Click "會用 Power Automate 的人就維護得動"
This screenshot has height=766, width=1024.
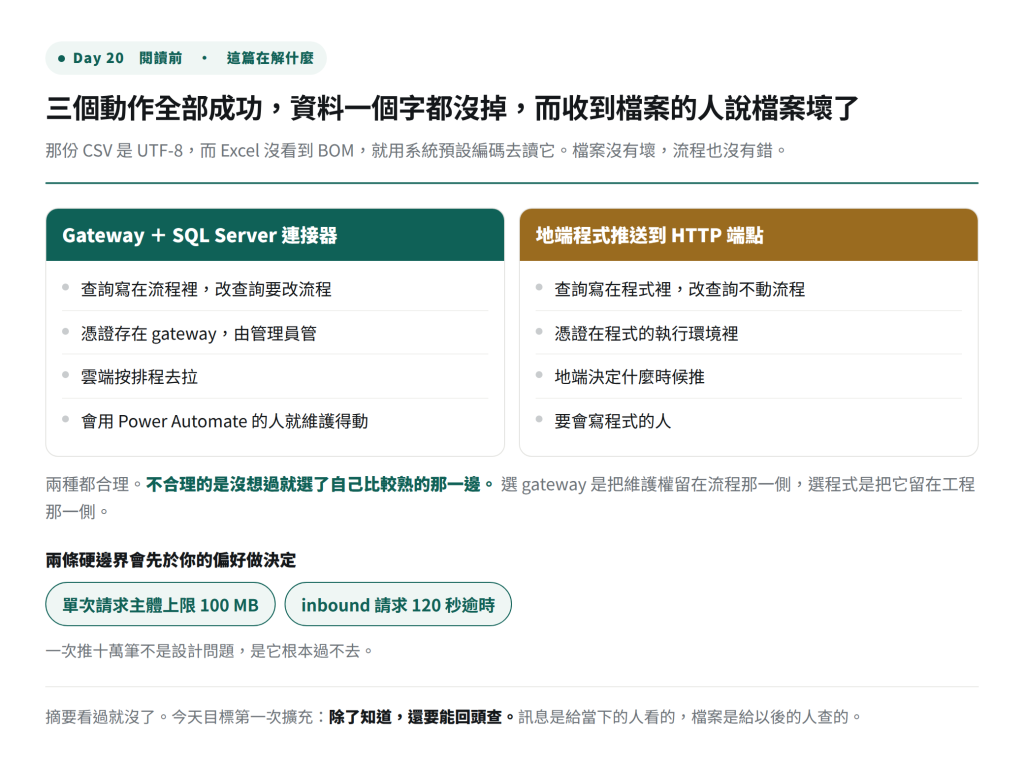pos(275,421)
